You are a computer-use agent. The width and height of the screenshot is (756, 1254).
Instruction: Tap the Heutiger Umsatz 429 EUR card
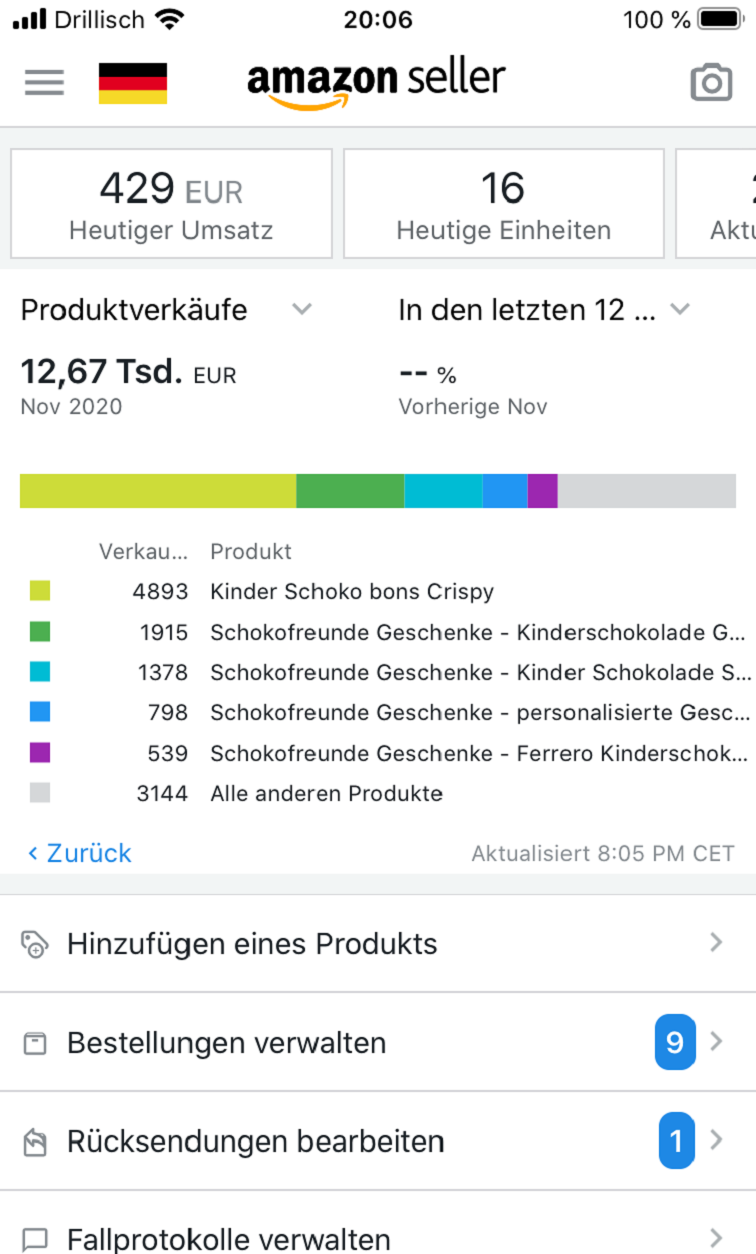pos(171,204)
